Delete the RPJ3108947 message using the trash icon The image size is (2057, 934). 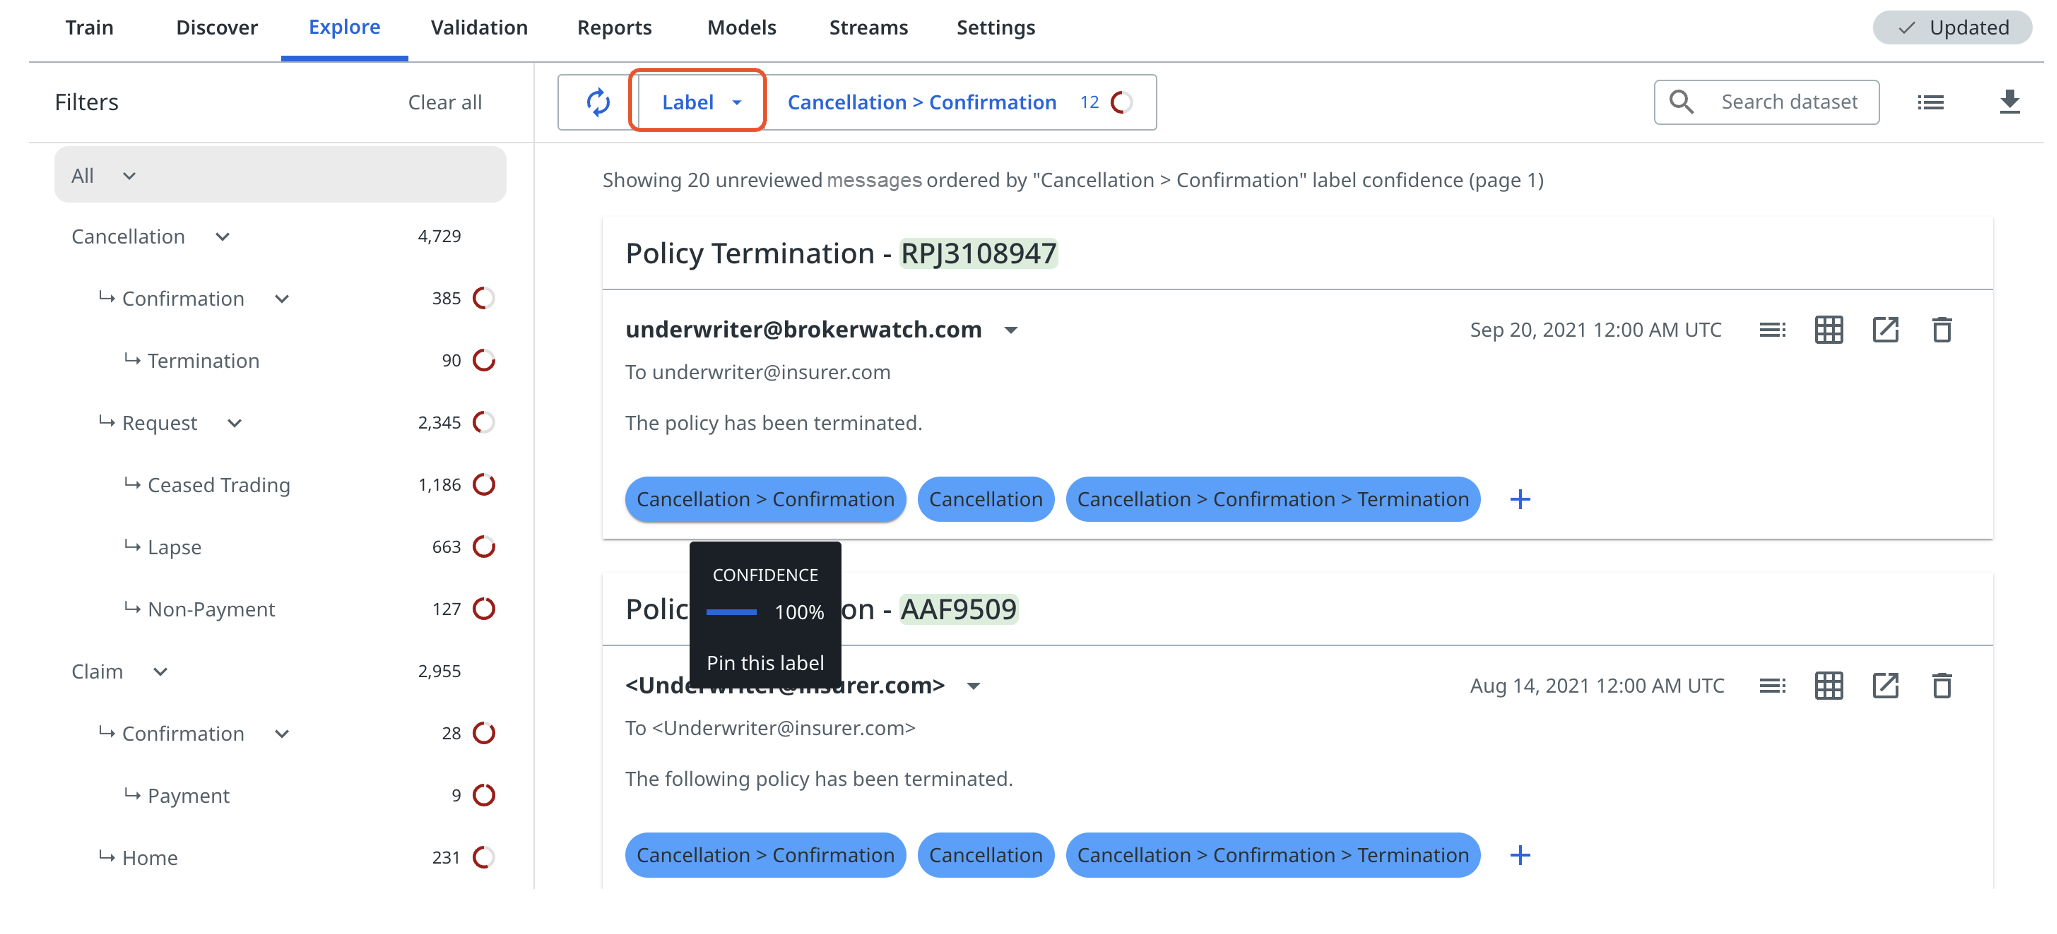point(1942,329)
